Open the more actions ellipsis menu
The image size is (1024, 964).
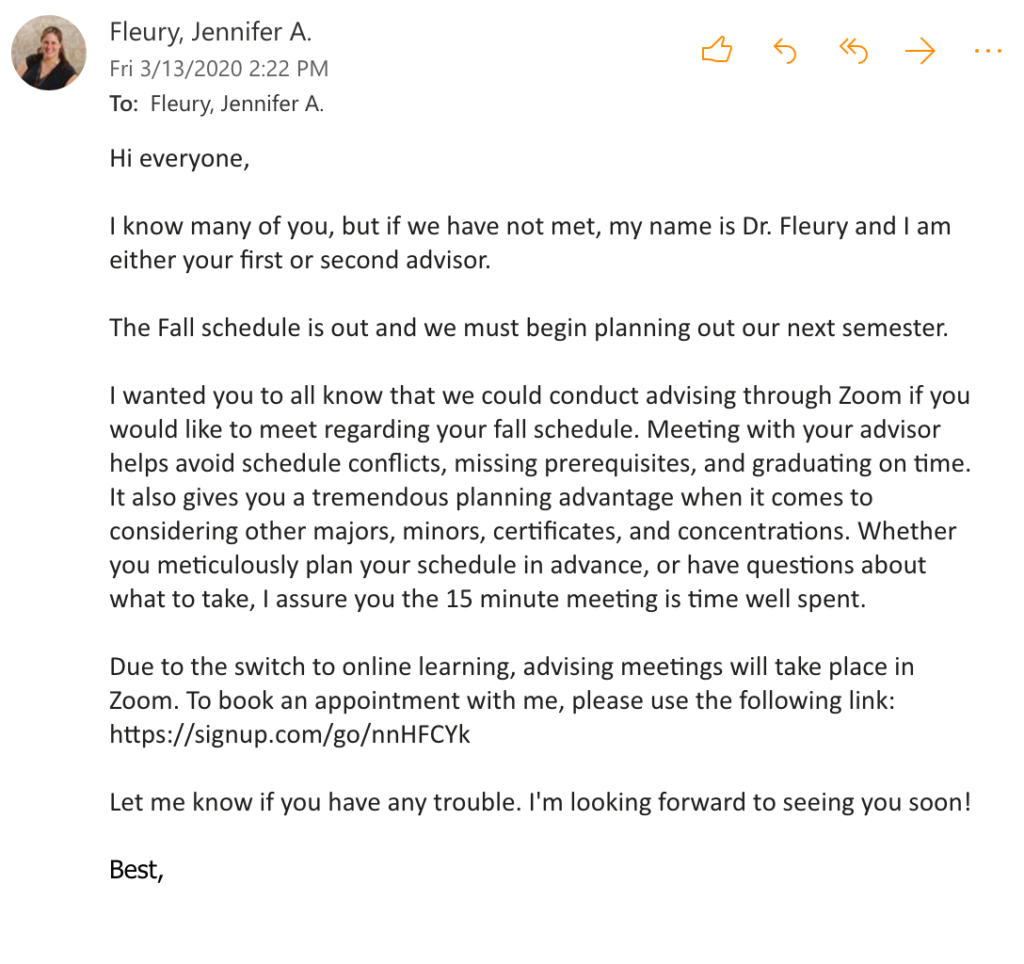pyautogui.click(x=987, y=50)
